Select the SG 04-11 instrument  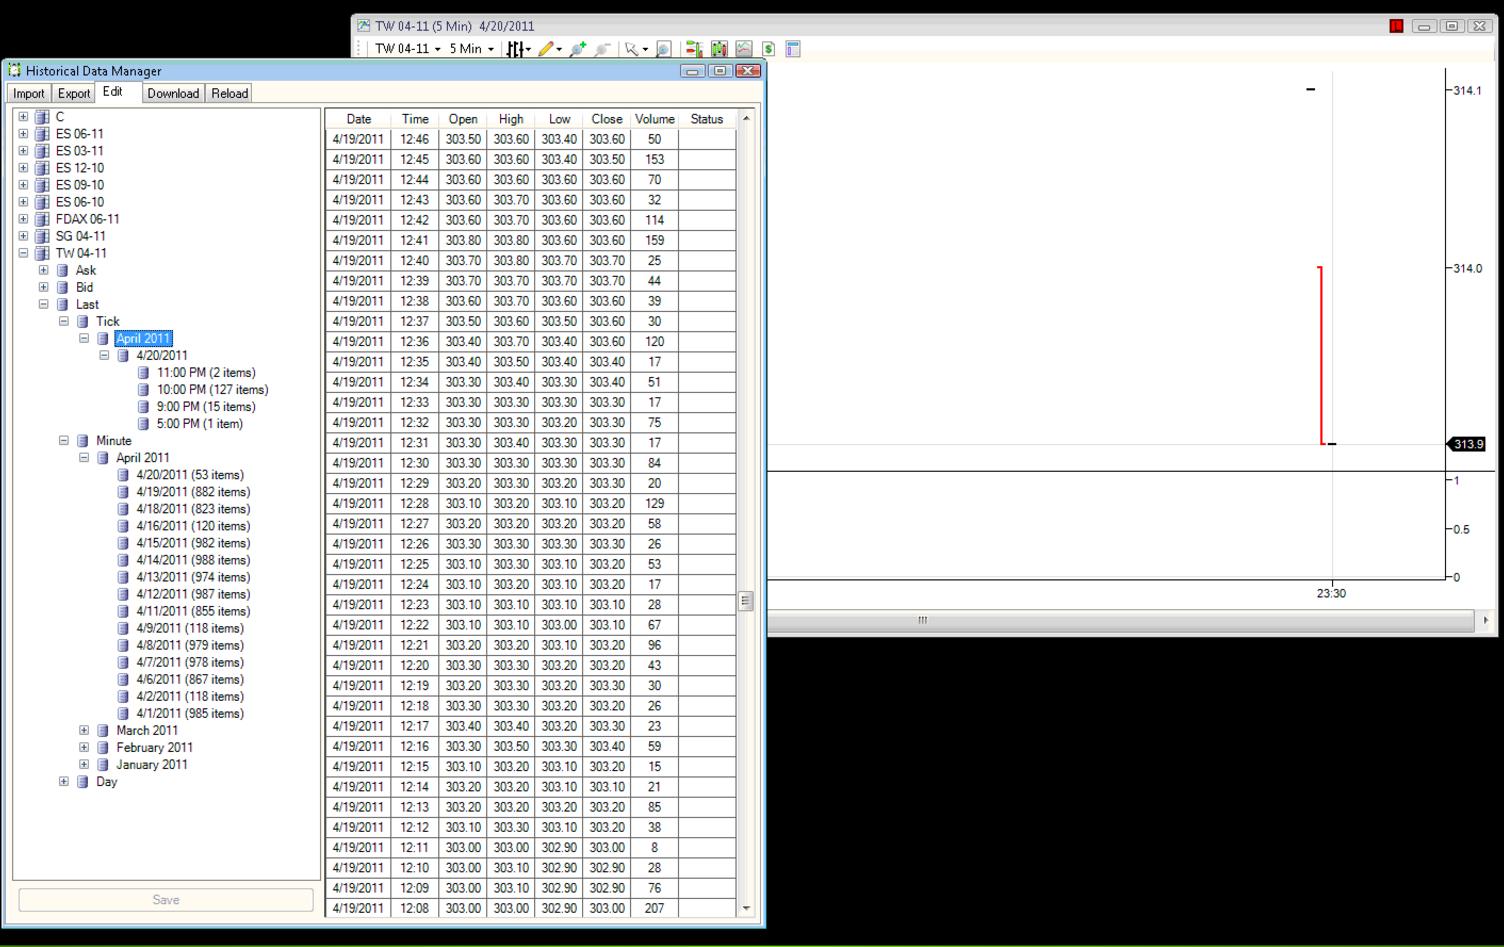(80, 236)
